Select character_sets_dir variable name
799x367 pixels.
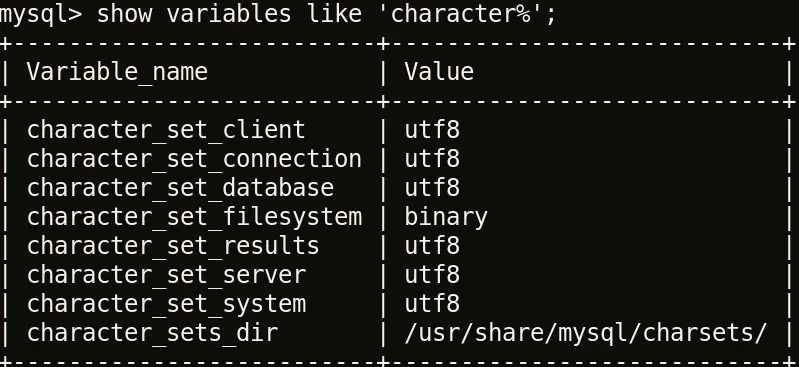(152, 333)
